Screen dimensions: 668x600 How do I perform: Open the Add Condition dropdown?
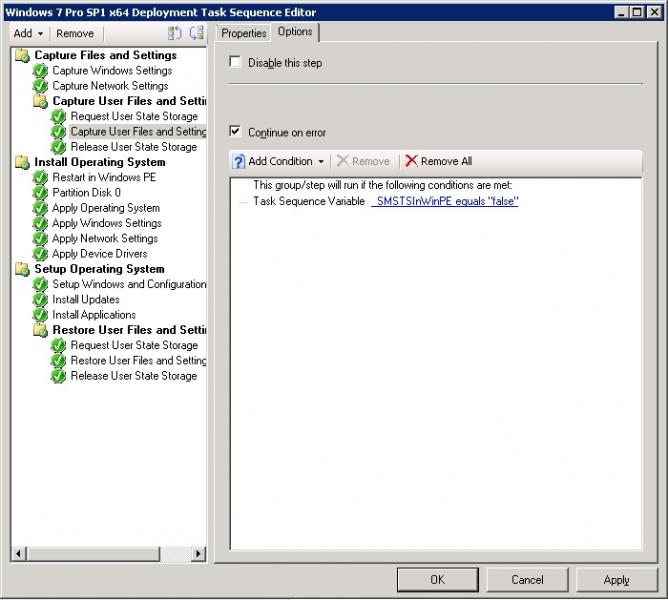pos(279,161)
